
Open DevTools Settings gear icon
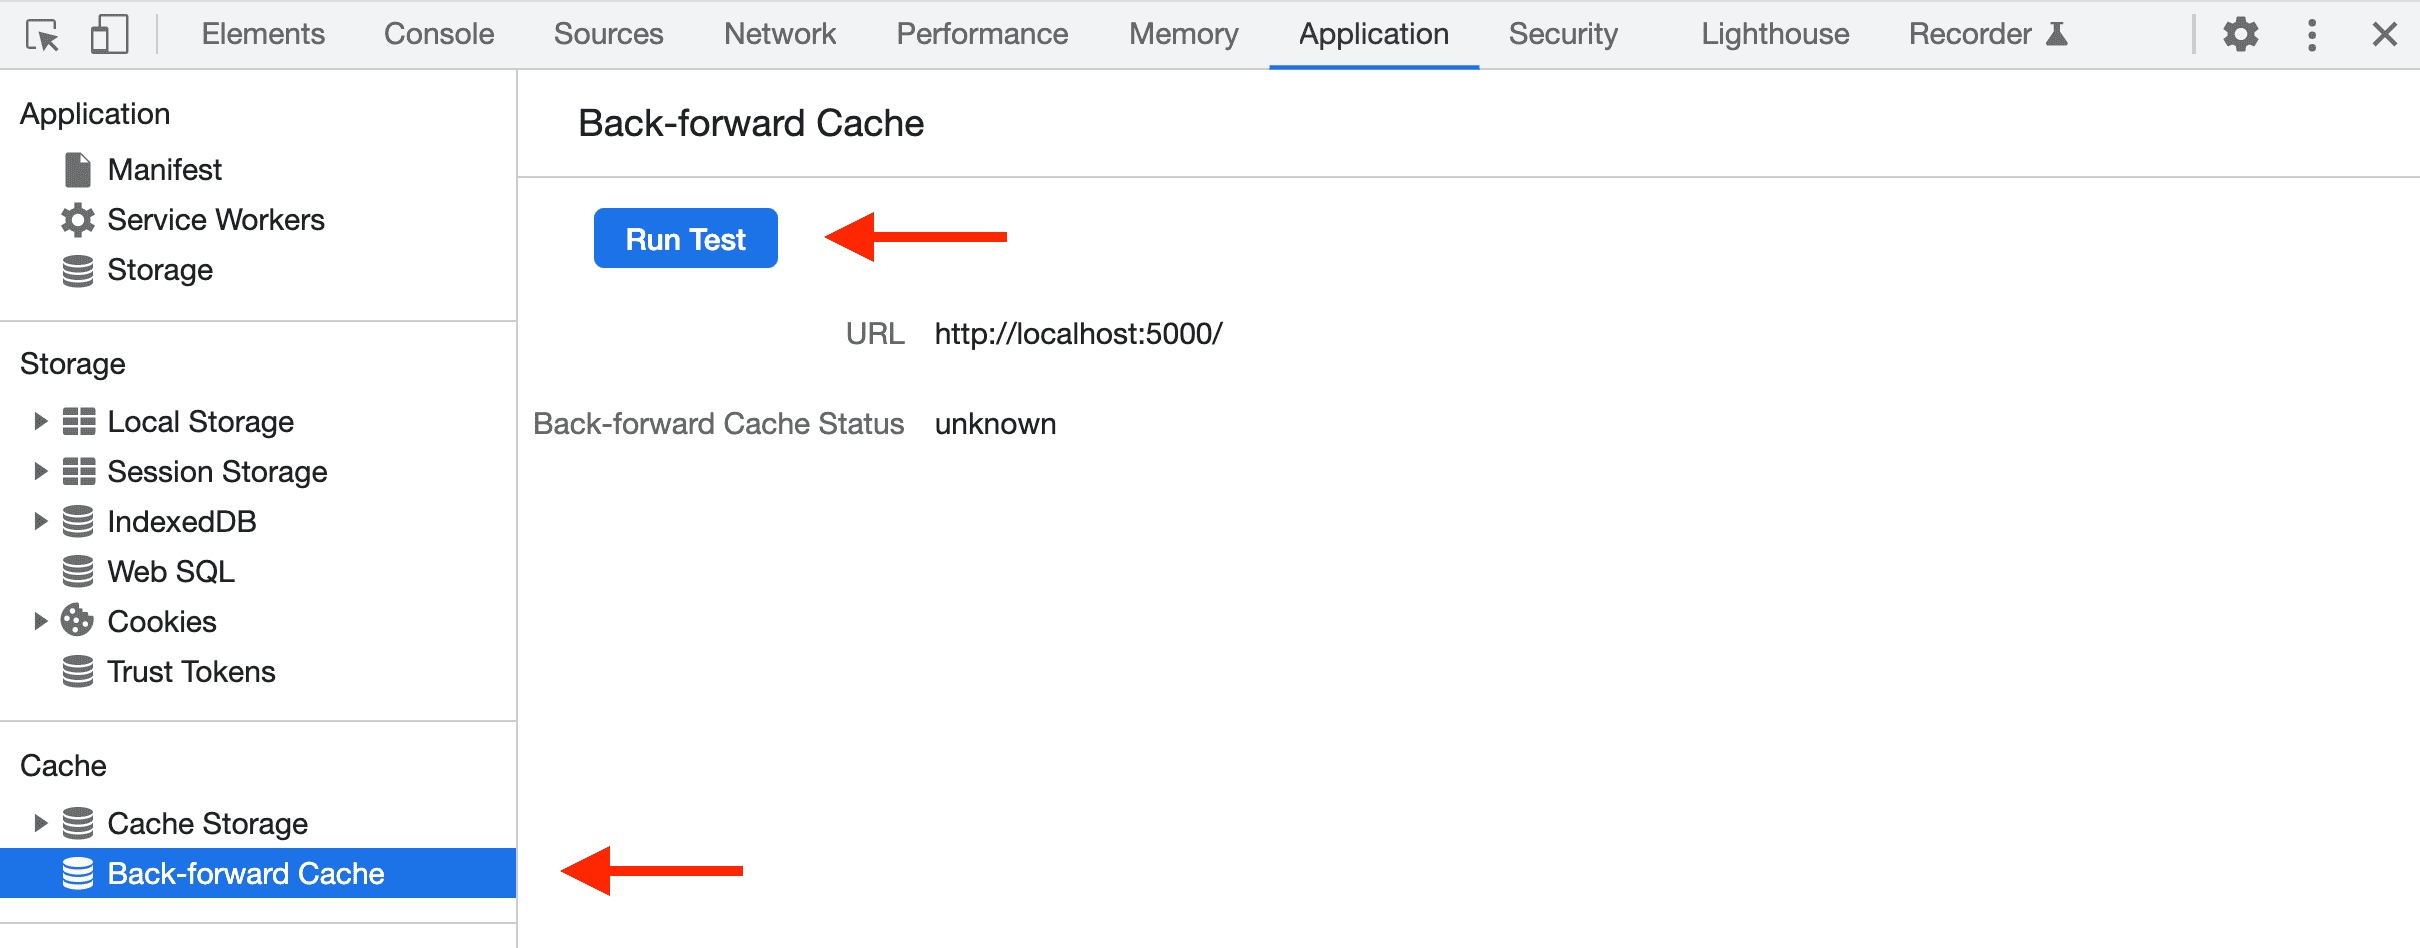[2240, 33]
